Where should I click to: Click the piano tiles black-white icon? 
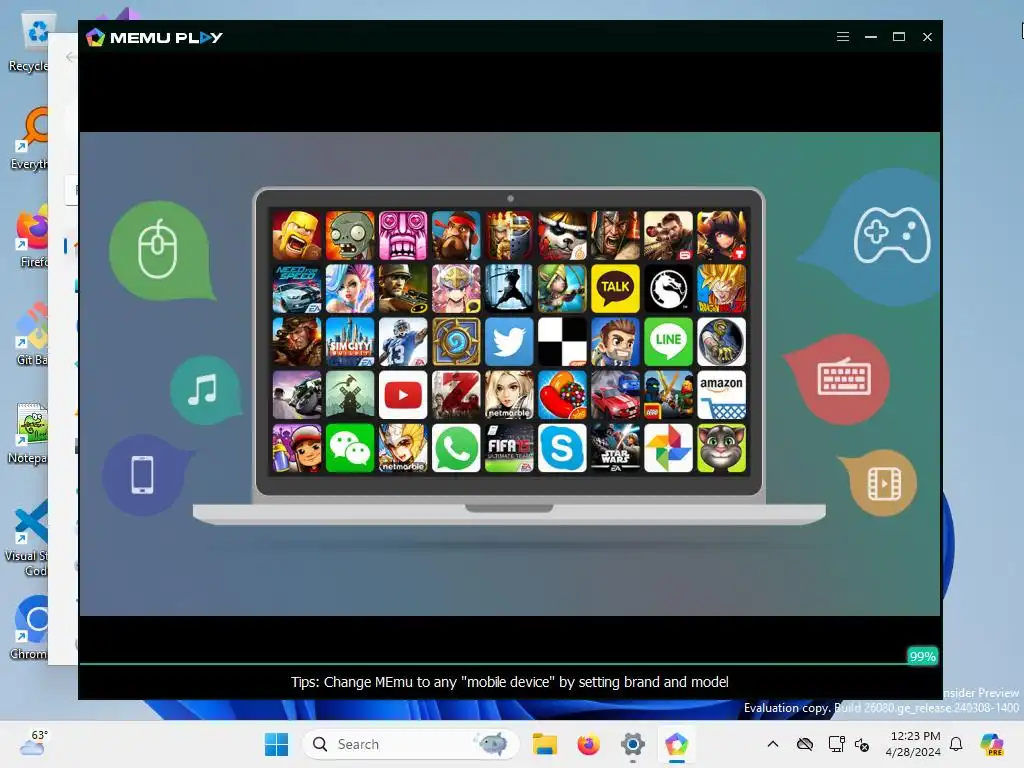click(x=562, y=342)
